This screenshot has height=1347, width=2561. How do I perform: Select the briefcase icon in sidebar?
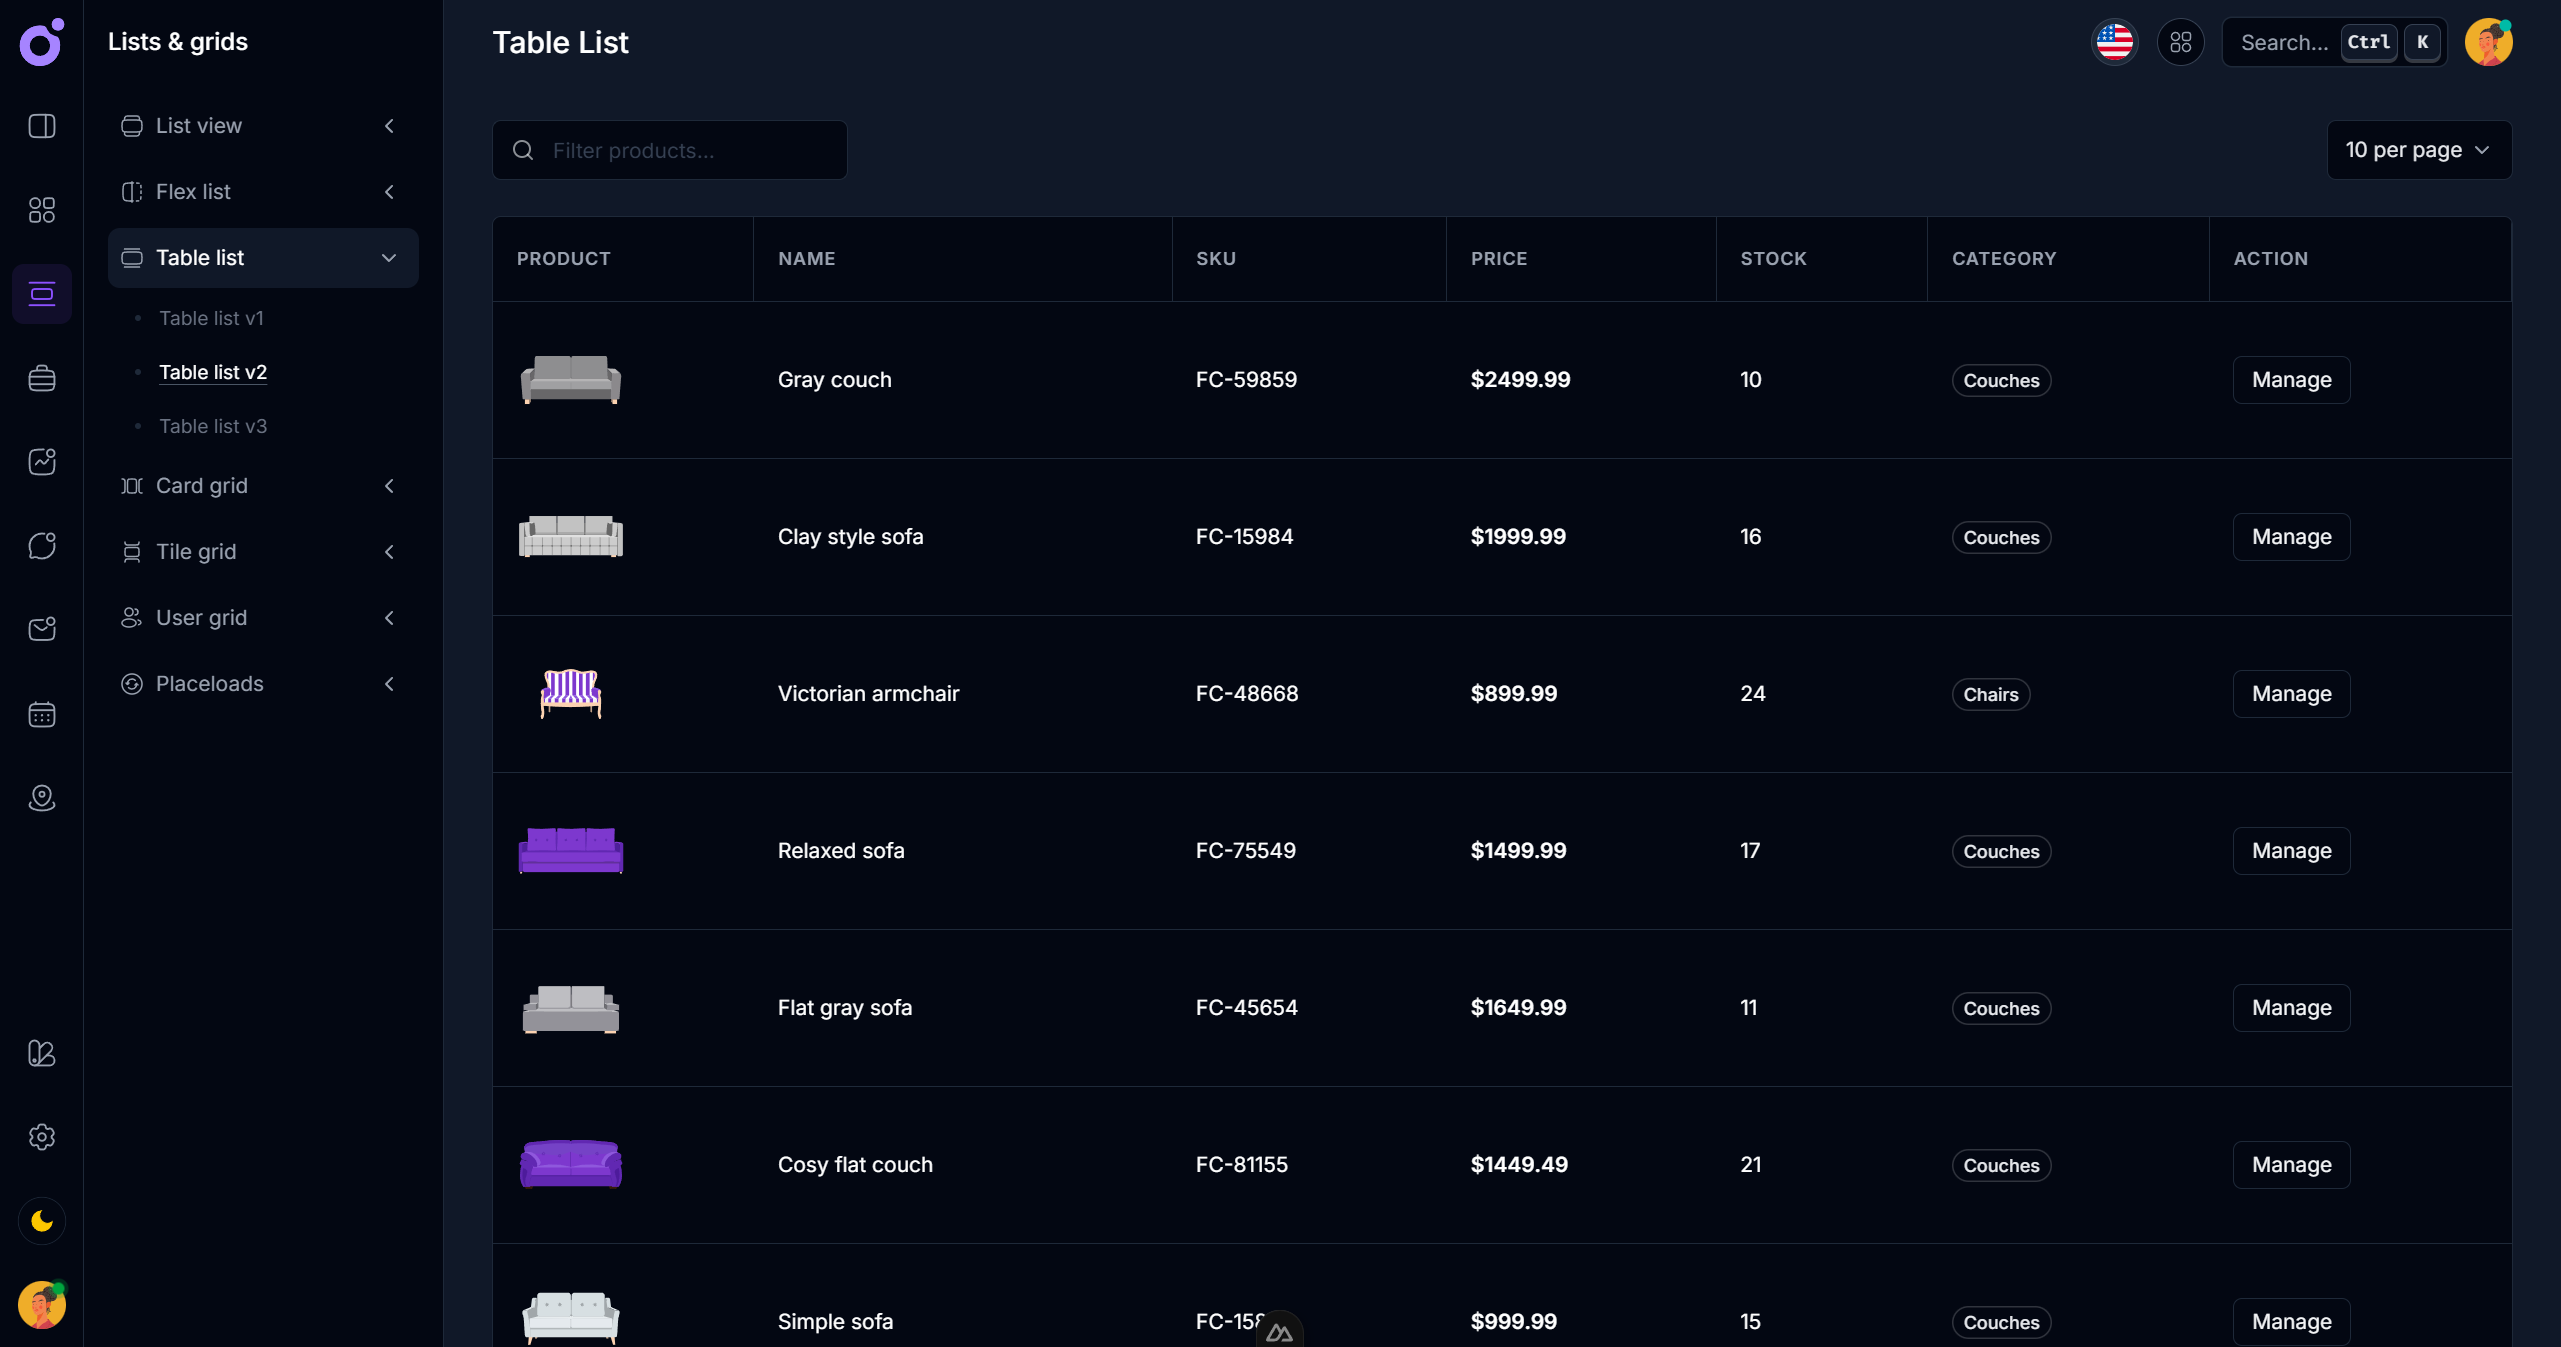(x=41, y=378)
